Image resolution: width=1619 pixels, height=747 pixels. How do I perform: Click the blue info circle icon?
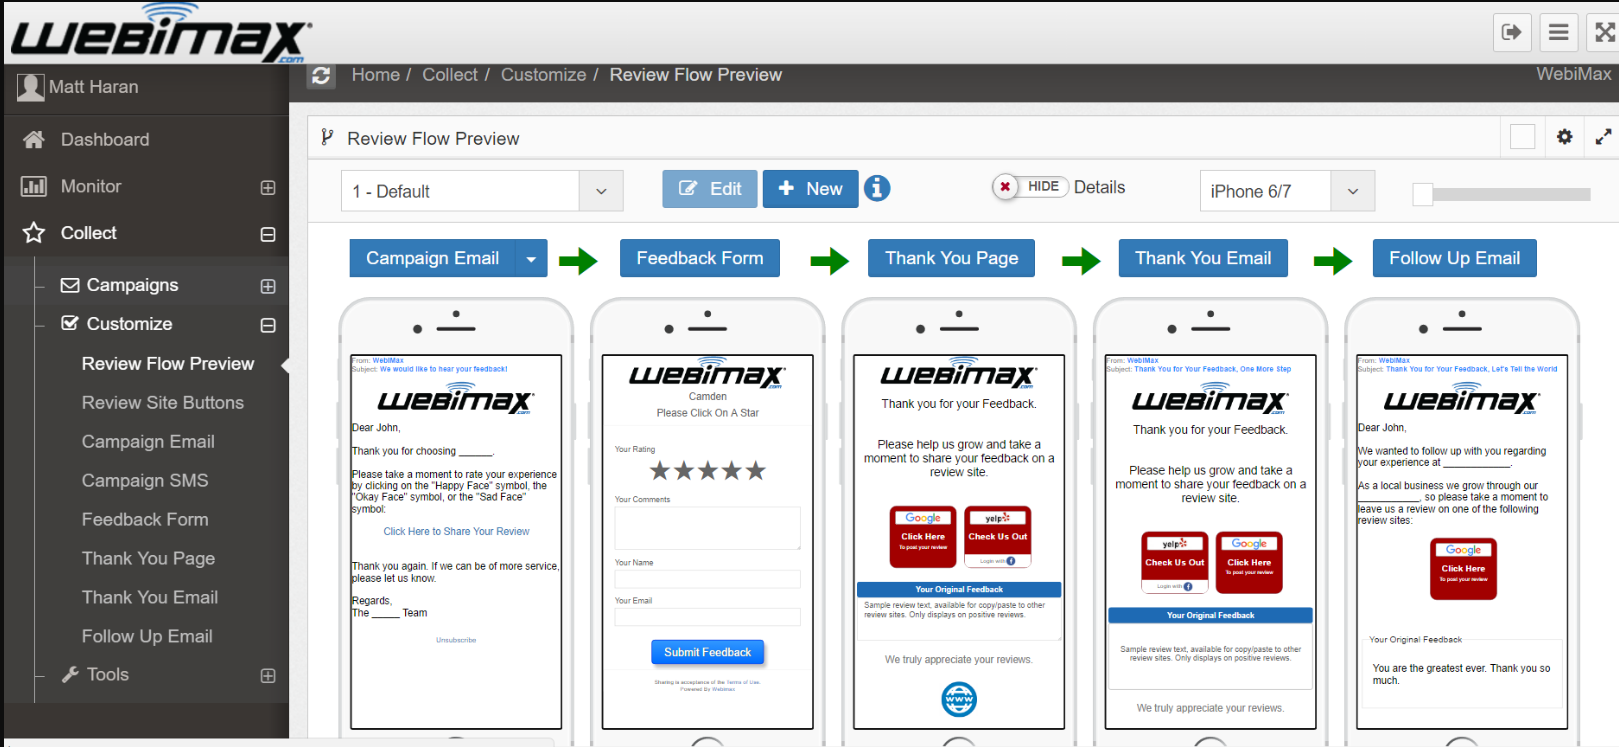(x=877, y=188)
